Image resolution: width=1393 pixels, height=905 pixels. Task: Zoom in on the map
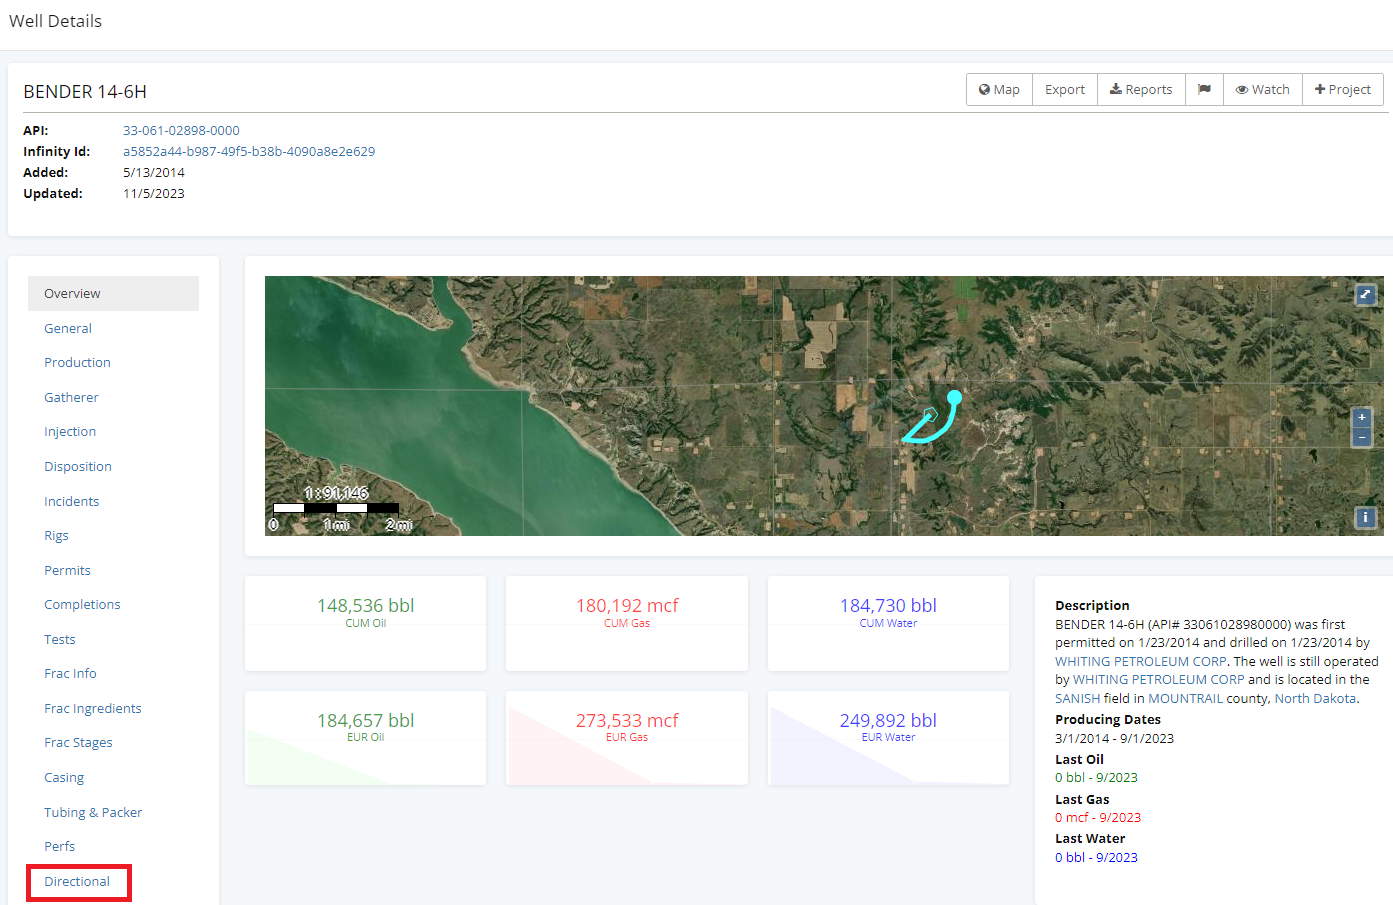pyautogui.click(x=1361, y=417)
